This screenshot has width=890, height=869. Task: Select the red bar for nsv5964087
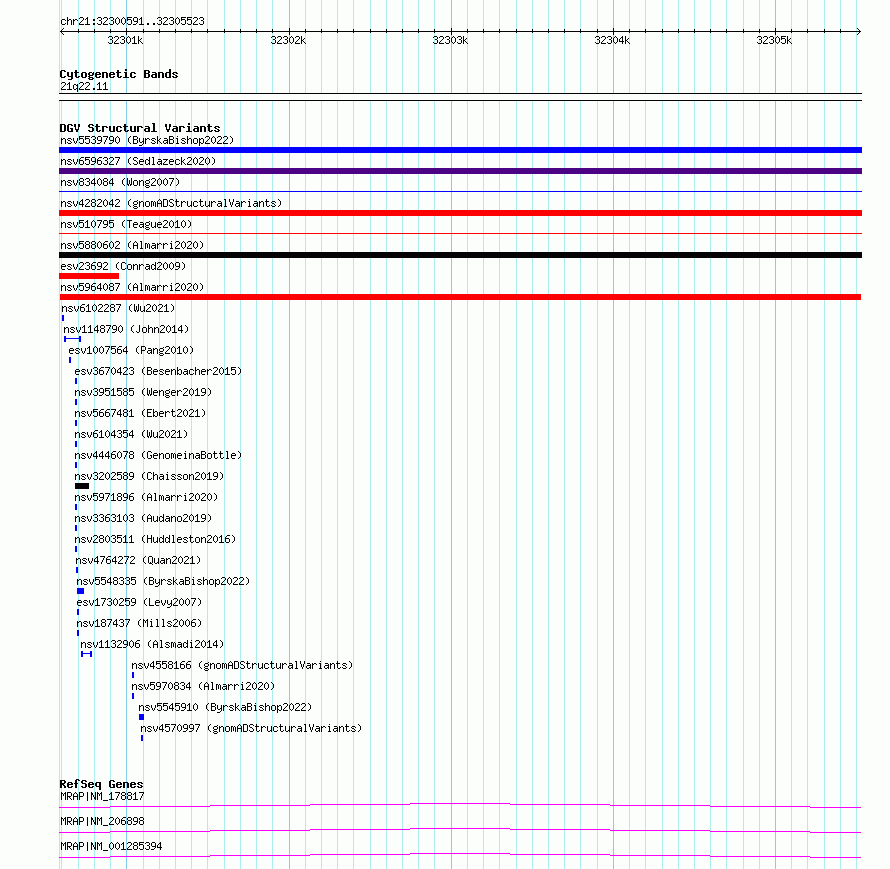point(460,297)
